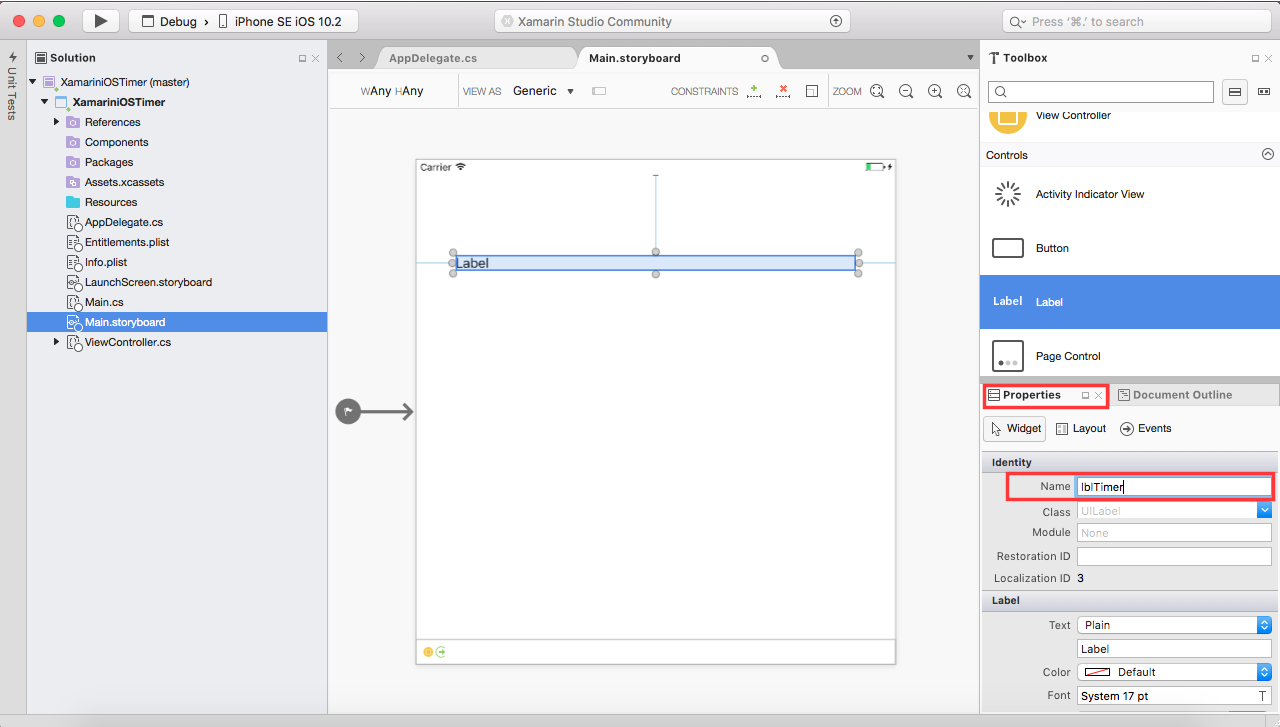Switch Toolbox to compact list view icon

pyautogui.click(x=1235, y=91)
